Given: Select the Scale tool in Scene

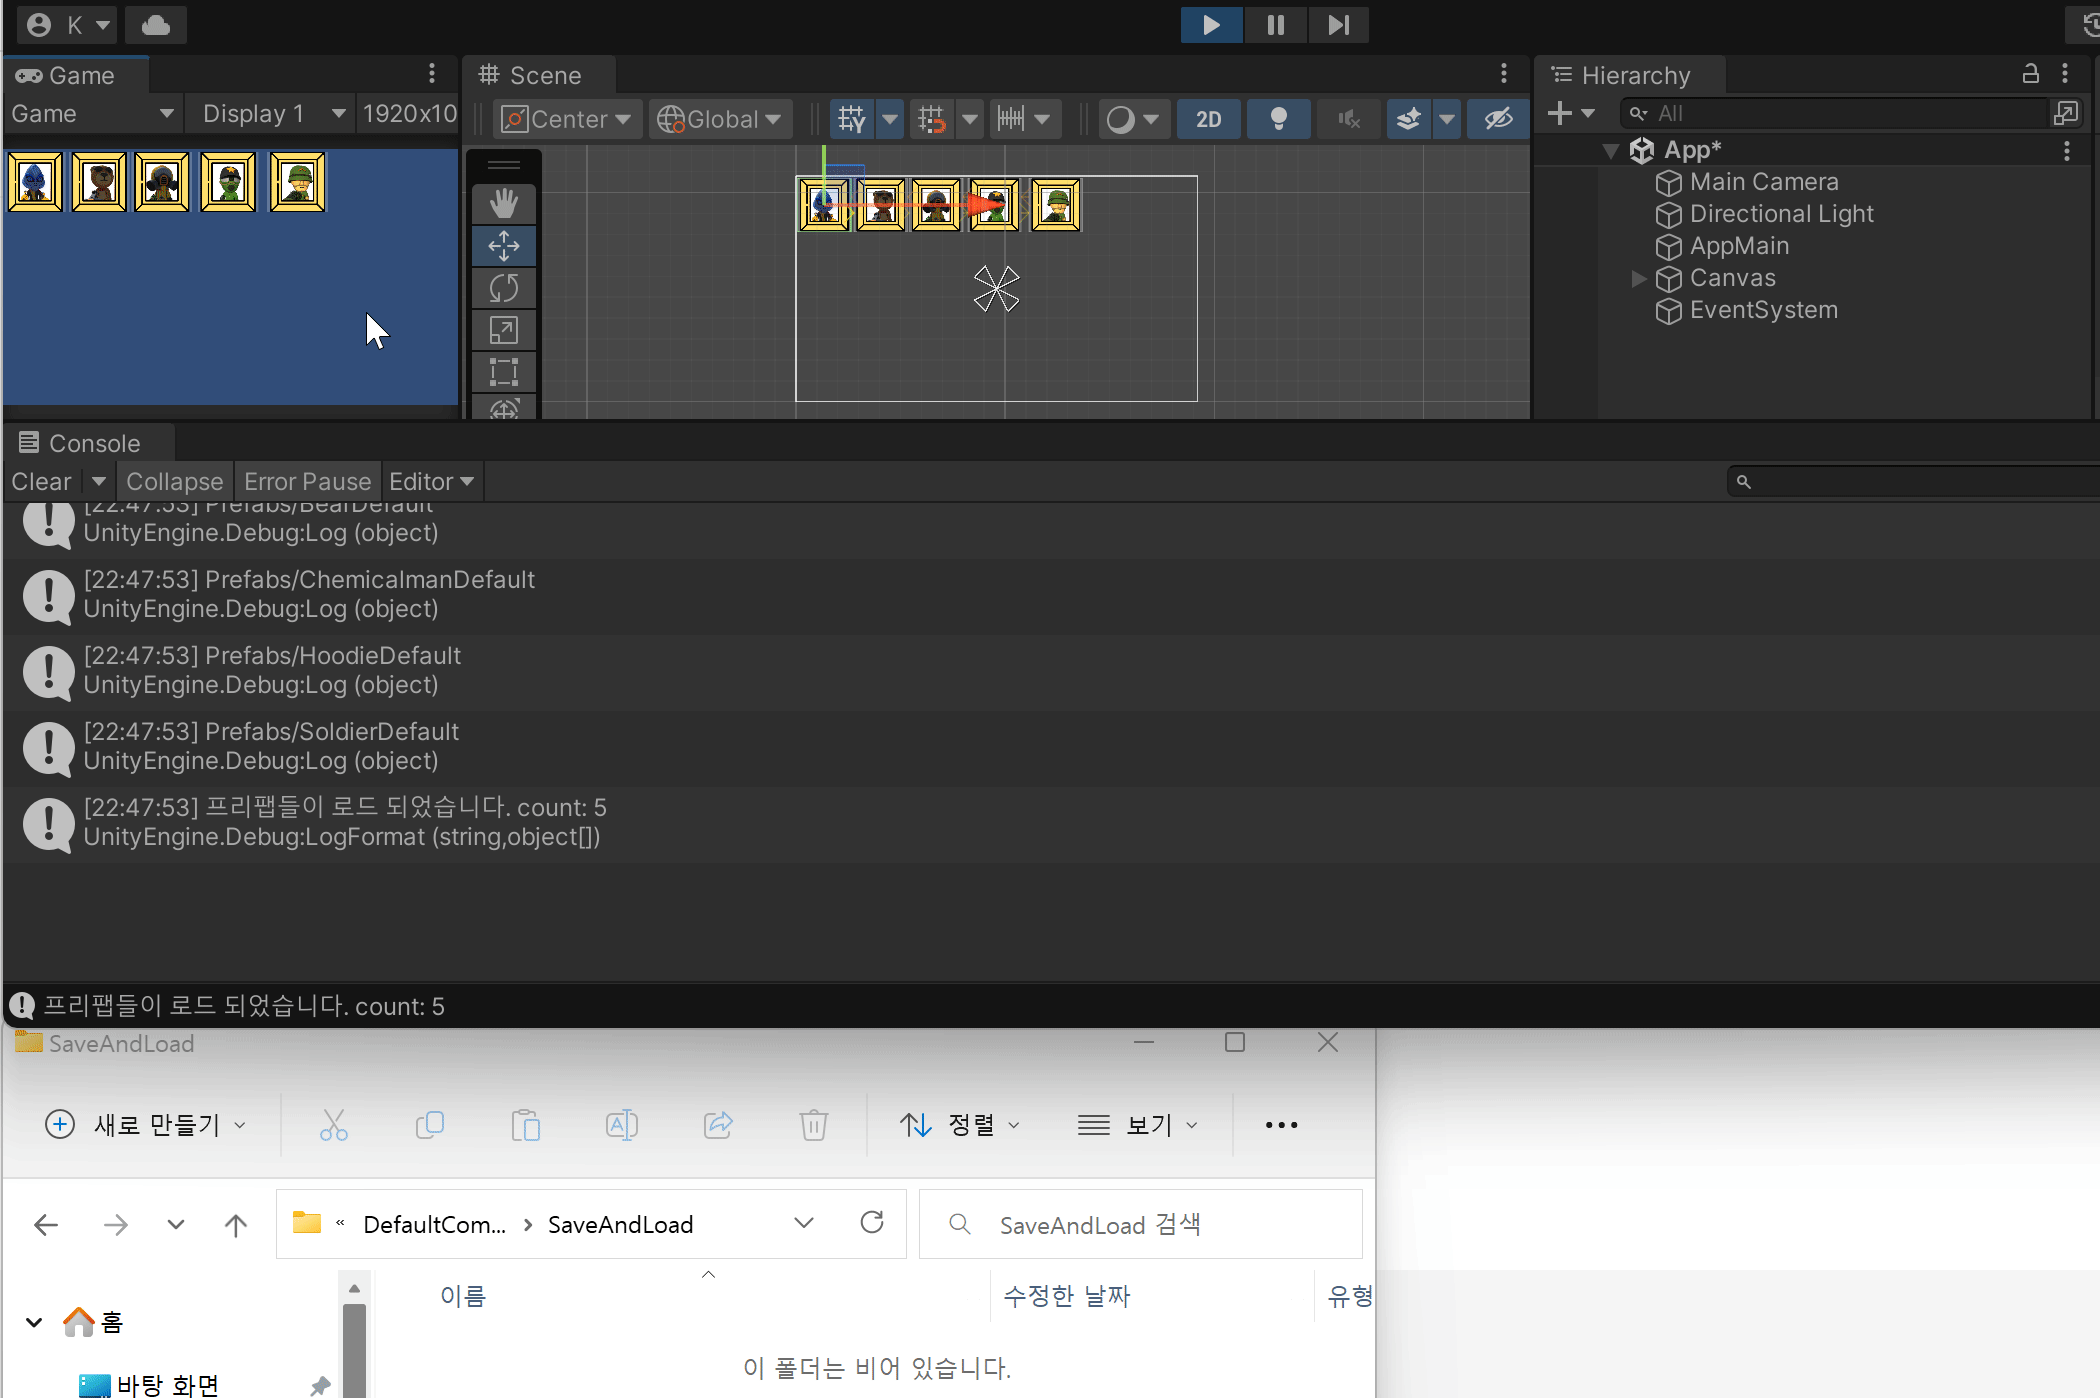Looking at the screenshot, I should (x=504, y=330).
